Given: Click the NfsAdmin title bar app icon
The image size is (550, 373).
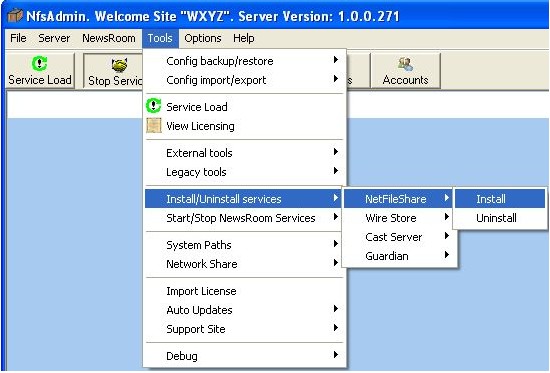Looking at the screenshot, I should [15, 16].
